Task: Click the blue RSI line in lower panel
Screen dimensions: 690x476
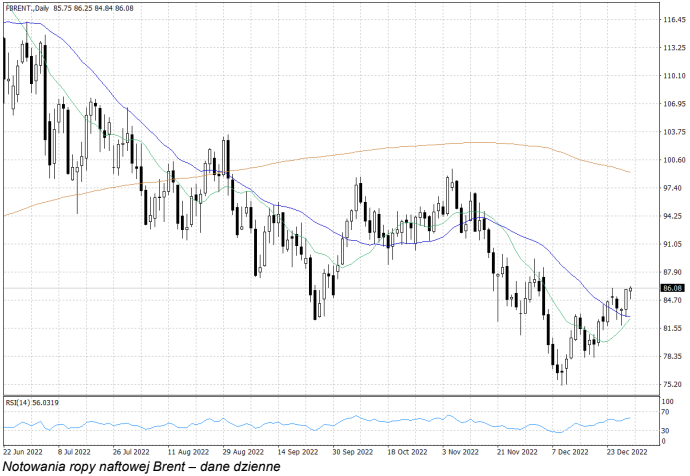Action: (355, 418)
